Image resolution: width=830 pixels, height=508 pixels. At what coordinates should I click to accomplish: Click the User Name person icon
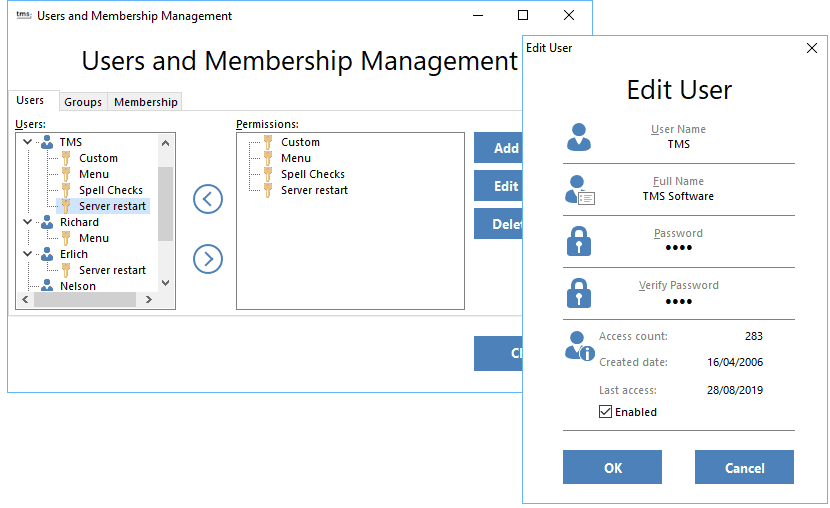[579, 137]
